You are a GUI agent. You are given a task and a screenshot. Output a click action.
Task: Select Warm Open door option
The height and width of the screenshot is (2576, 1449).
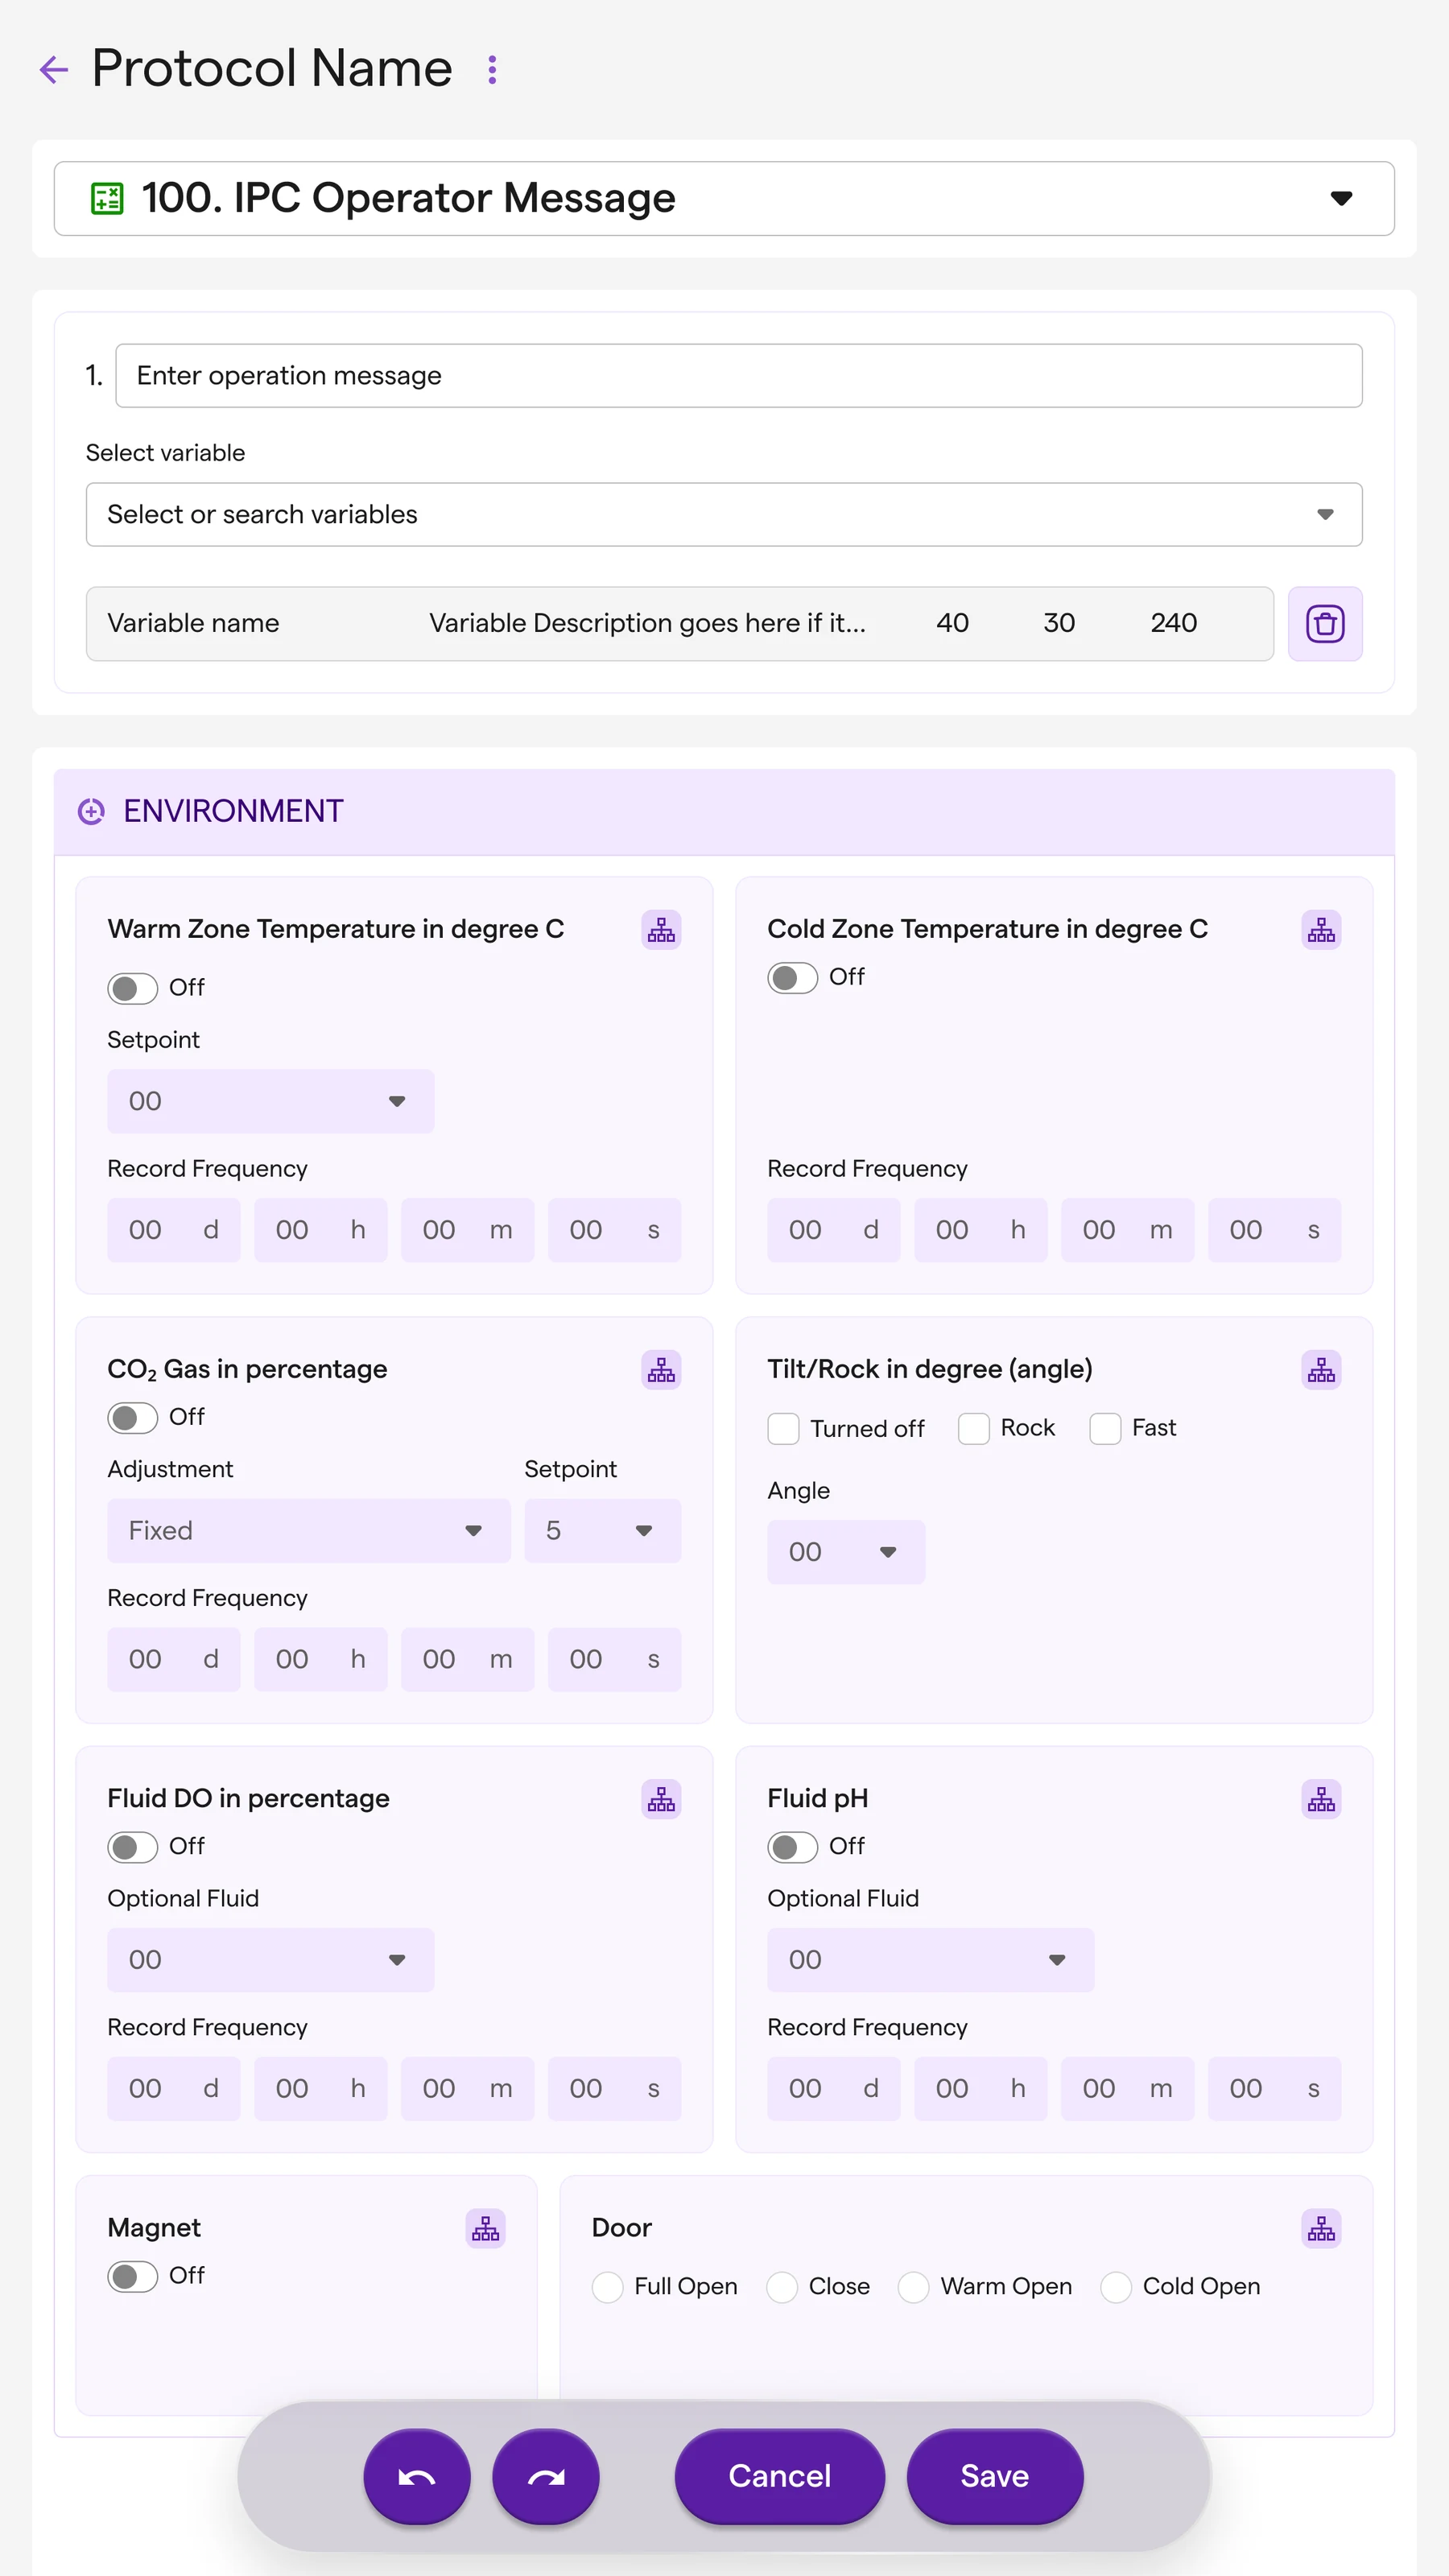coord(913,2287)
